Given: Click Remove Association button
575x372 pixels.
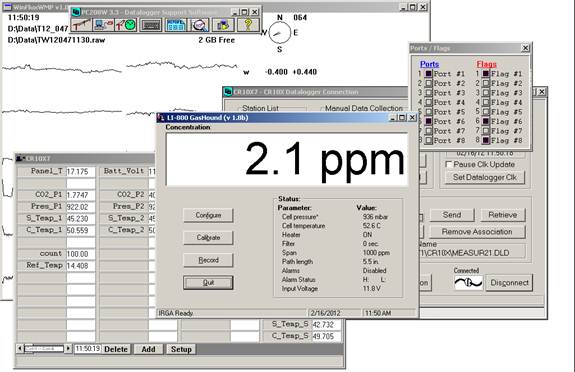Looking at the screenshot, I should 477,232.
